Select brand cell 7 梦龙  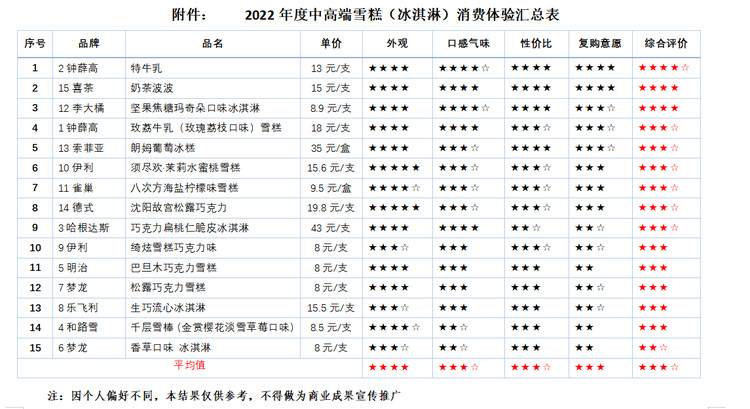coord(73,288)
